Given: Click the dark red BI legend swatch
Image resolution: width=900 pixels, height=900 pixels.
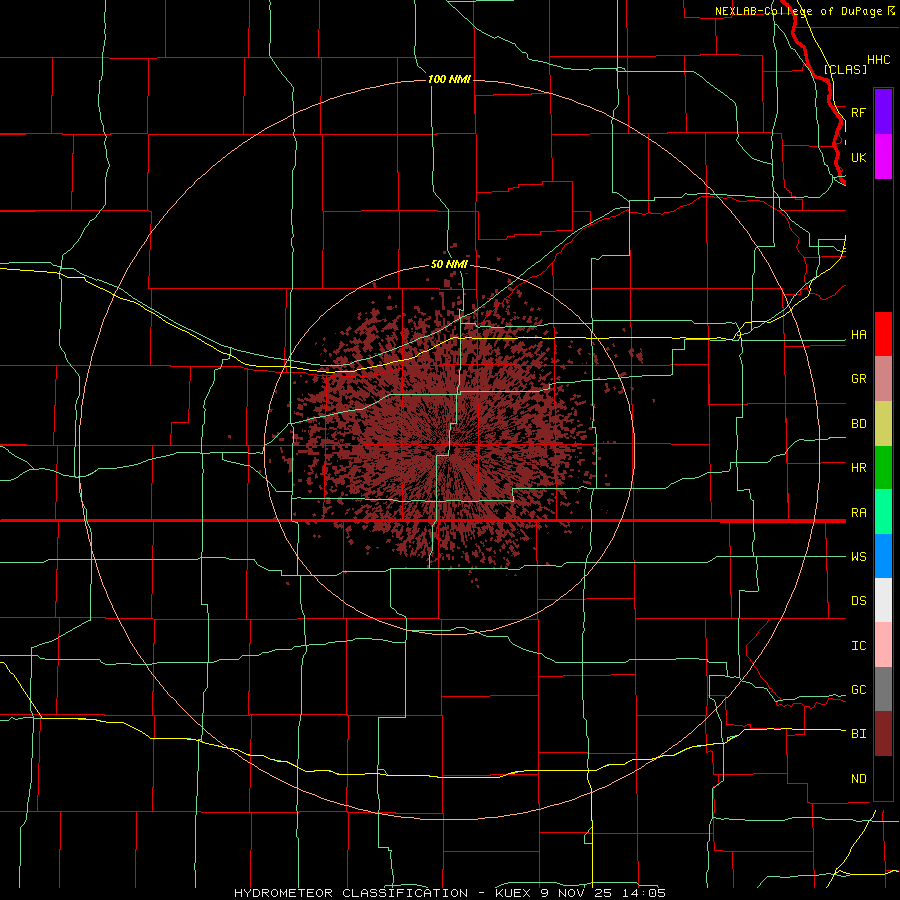Looking at the screenshot, I should tap(883, 734).
